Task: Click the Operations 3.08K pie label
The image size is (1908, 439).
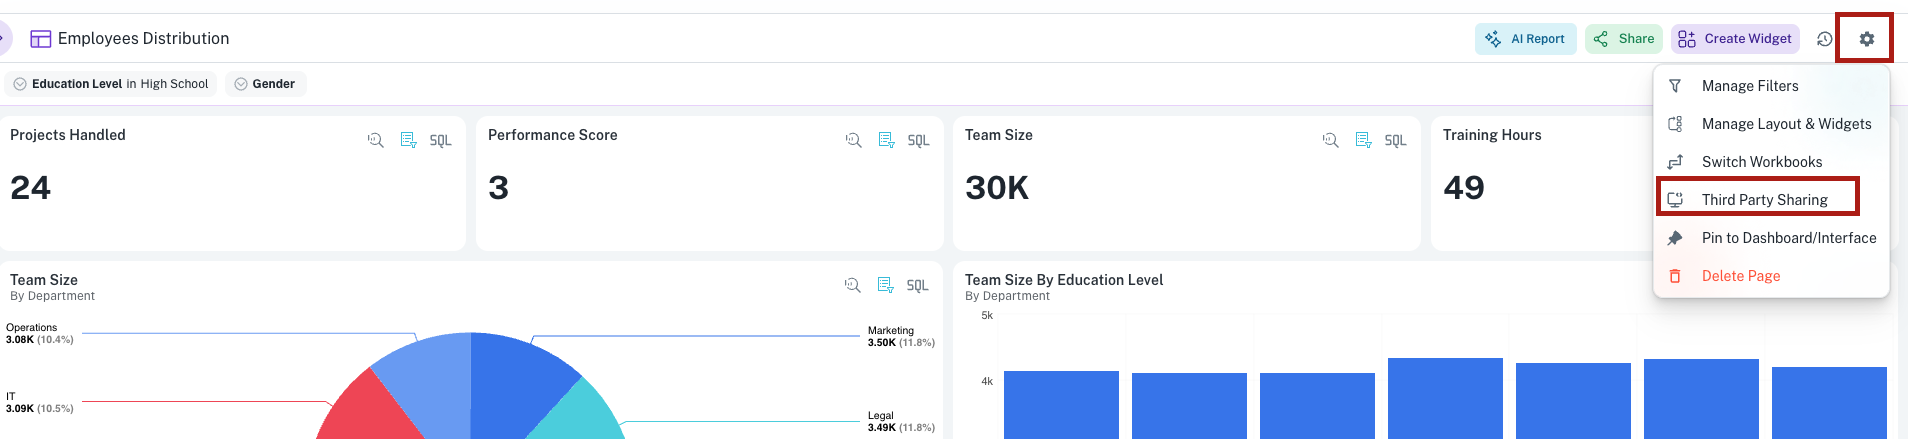Action: (x=40, y=334)
